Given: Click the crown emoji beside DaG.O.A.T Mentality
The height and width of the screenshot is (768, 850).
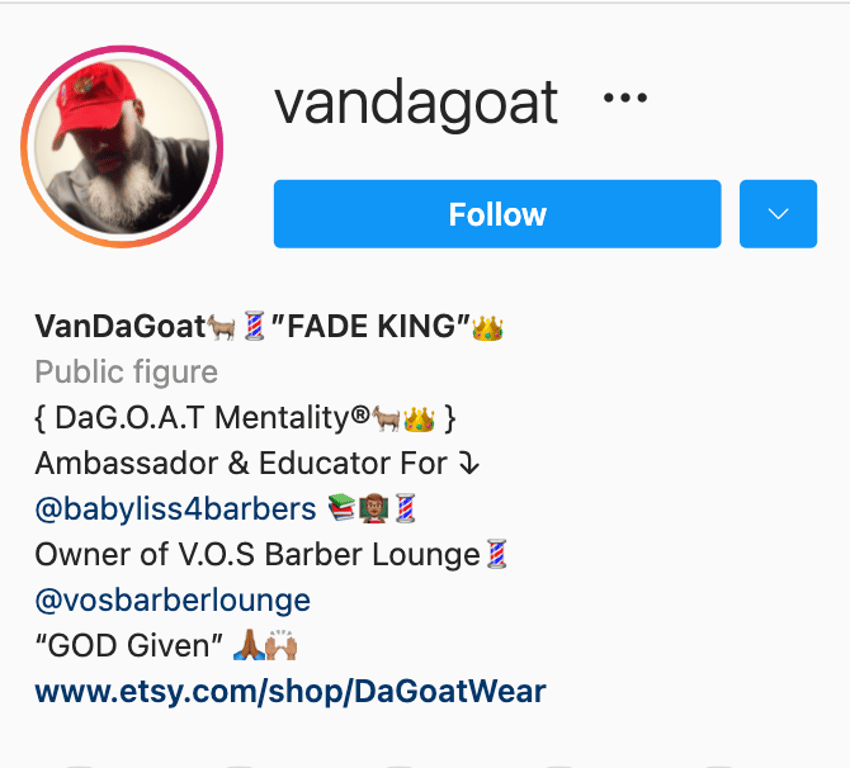Looking at the screenshot, I should [x=419, y=418].
